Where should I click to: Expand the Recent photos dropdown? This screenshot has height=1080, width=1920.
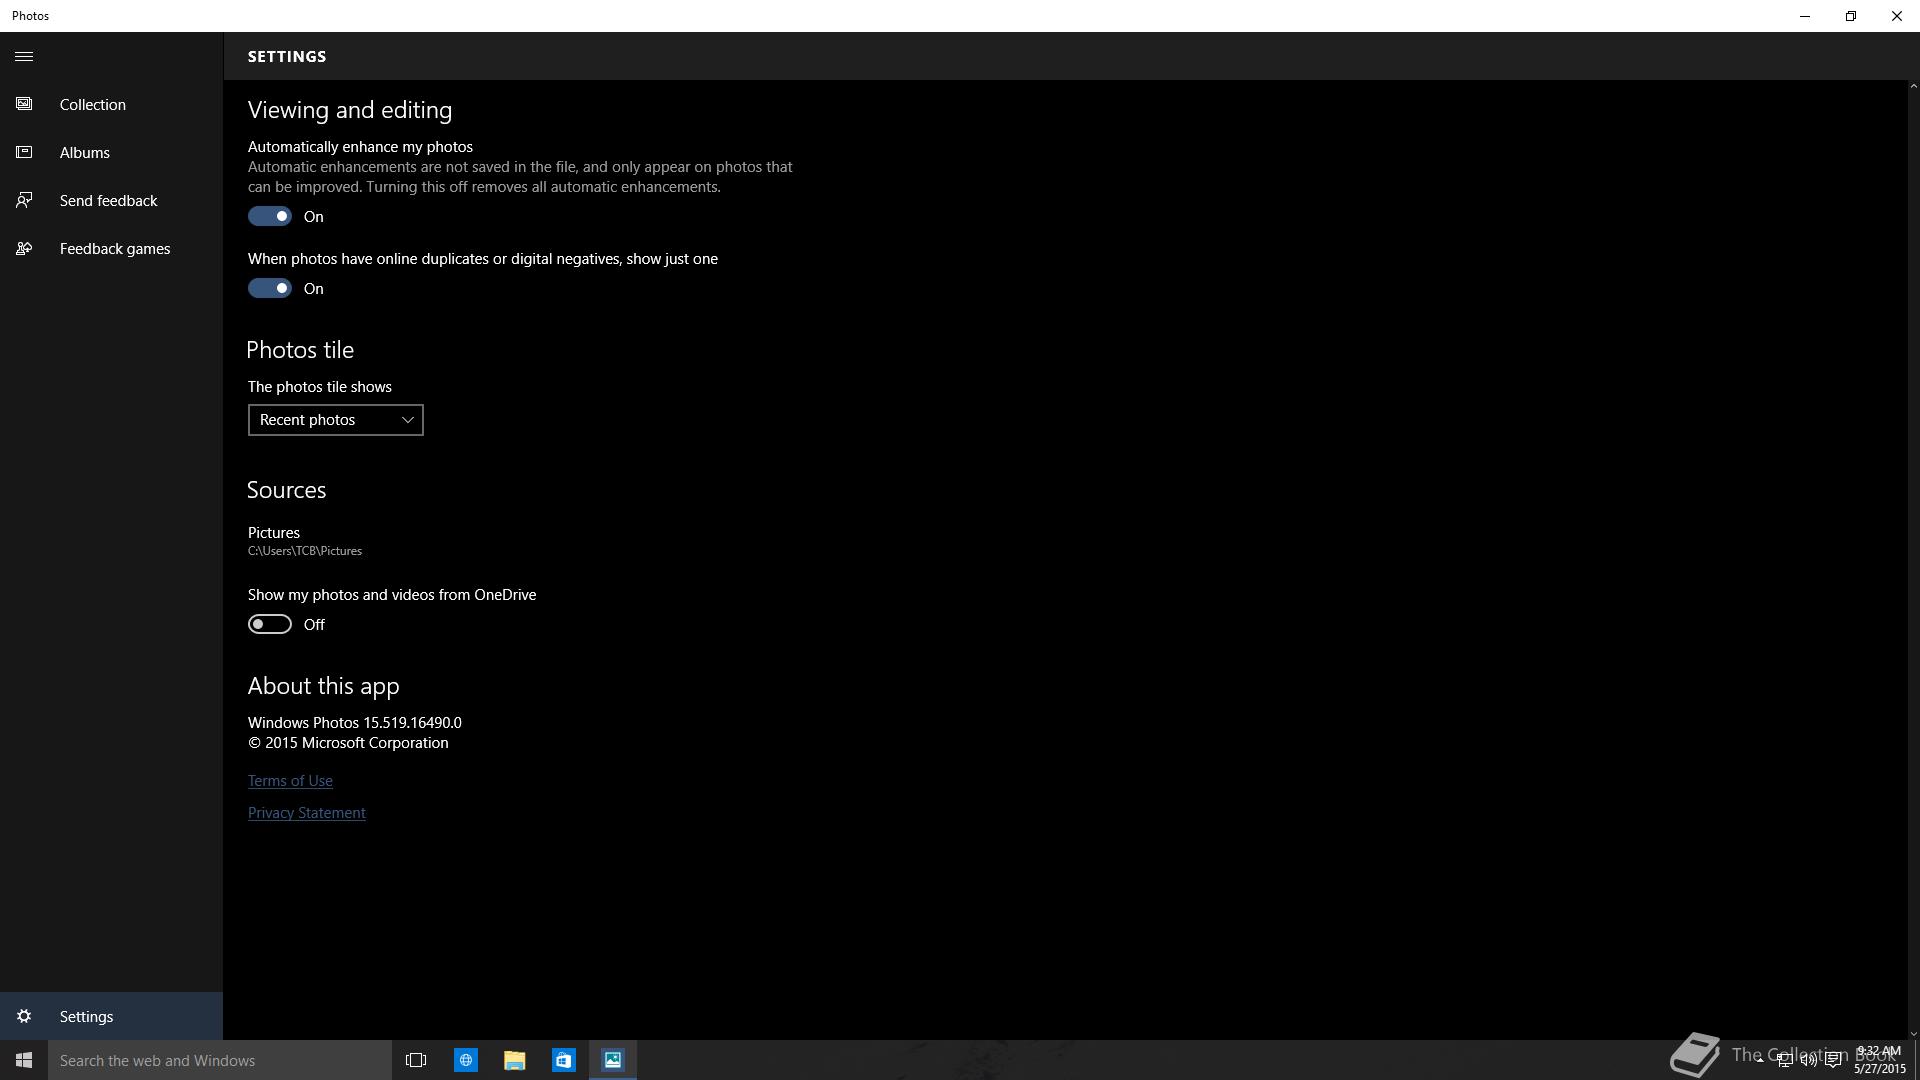coord(336,420)
